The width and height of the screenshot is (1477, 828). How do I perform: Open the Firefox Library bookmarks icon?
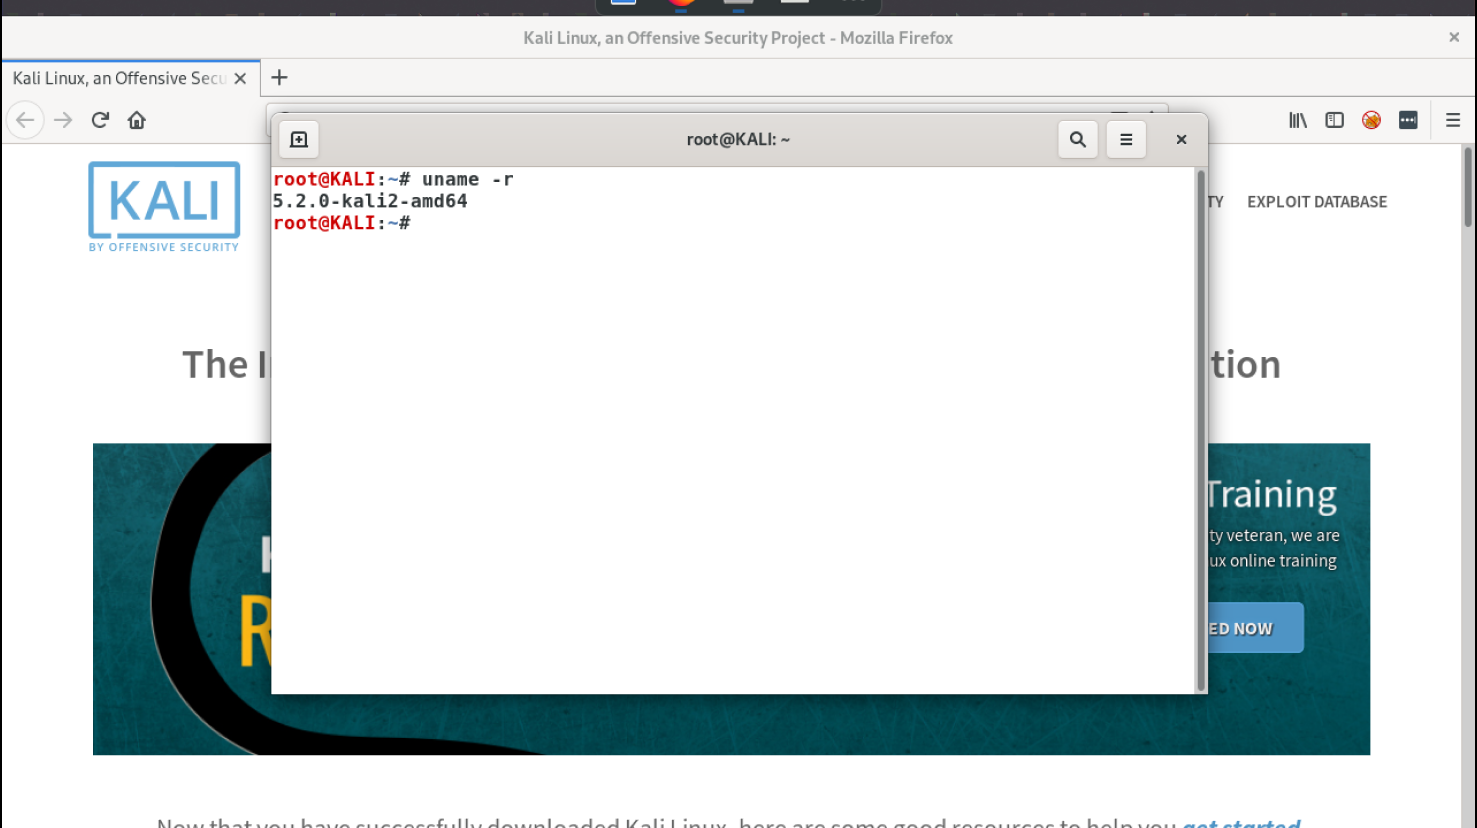(1298, 120)
